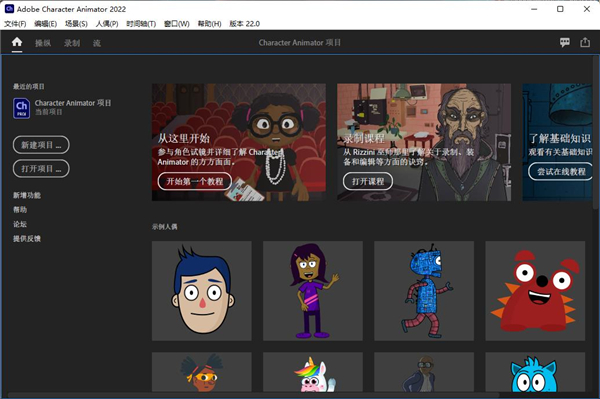Open the red monster puppet
This screenshot has height=399, width=600.
point(535,291)
